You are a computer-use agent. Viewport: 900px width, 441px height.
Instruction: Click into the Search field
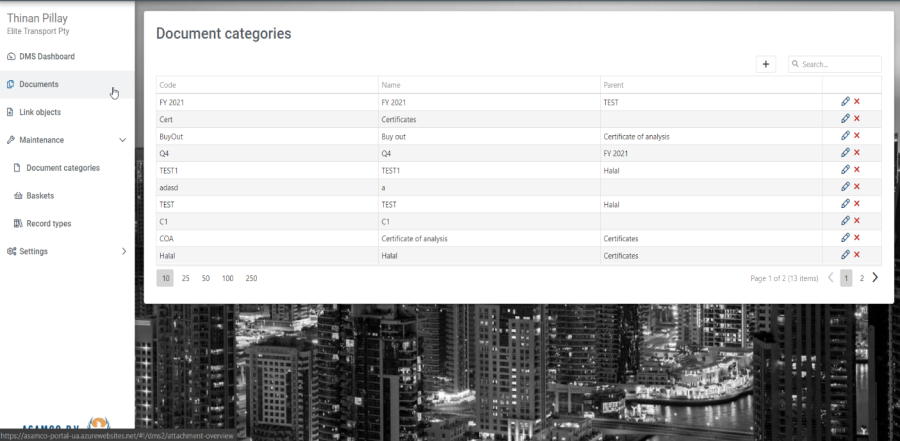pyautogui.click(x=838, y=64)
